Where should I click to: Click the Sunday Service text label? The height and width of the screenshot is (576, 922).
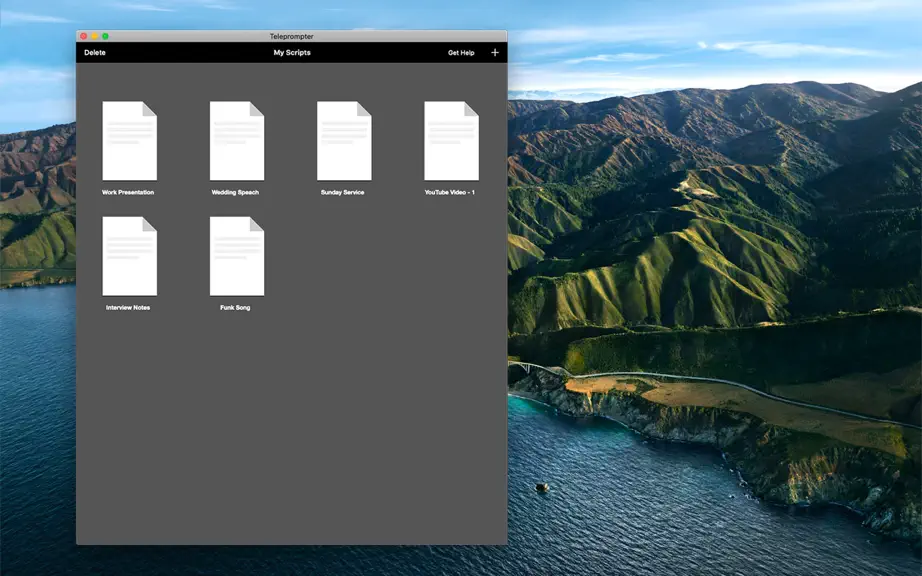pyautogui.click(x=342, y=192)
